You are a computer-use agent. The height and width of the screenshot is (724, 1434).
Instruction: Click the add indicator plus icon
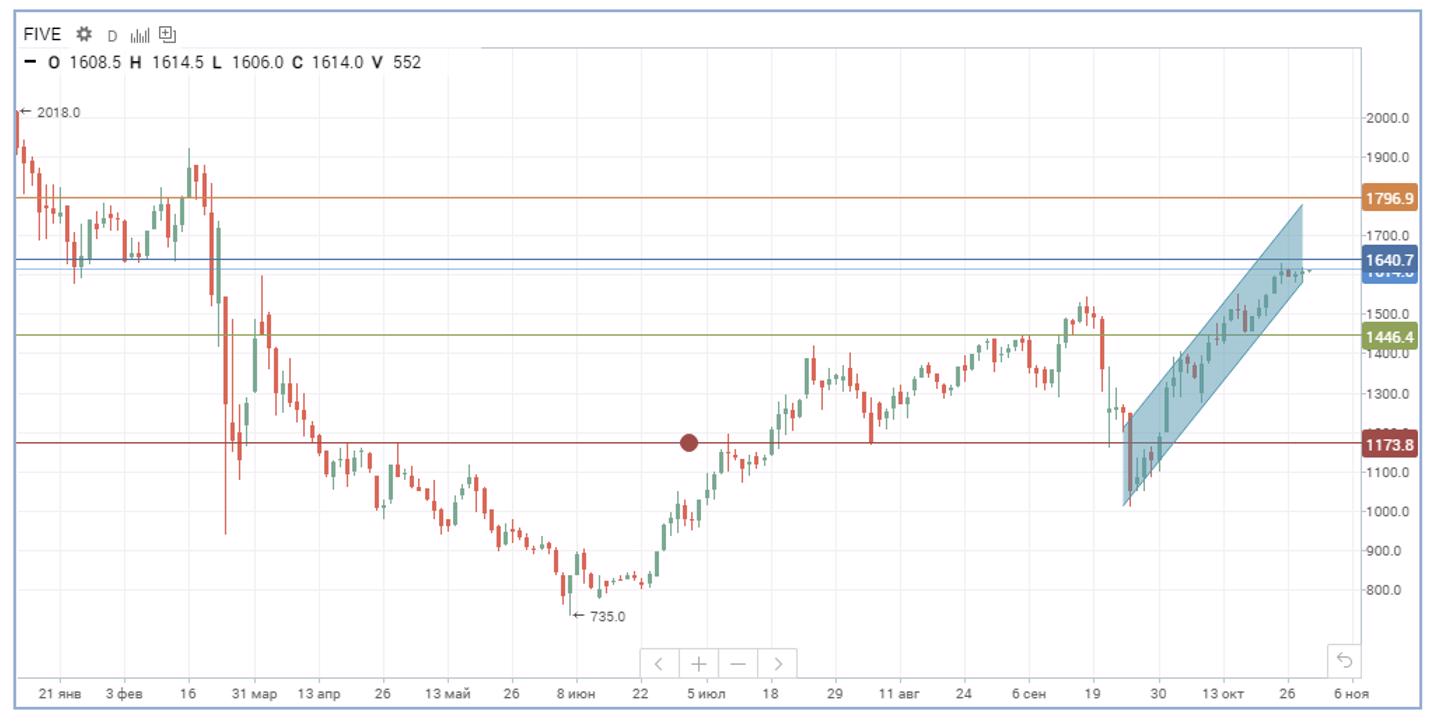[x=167, y=35]
